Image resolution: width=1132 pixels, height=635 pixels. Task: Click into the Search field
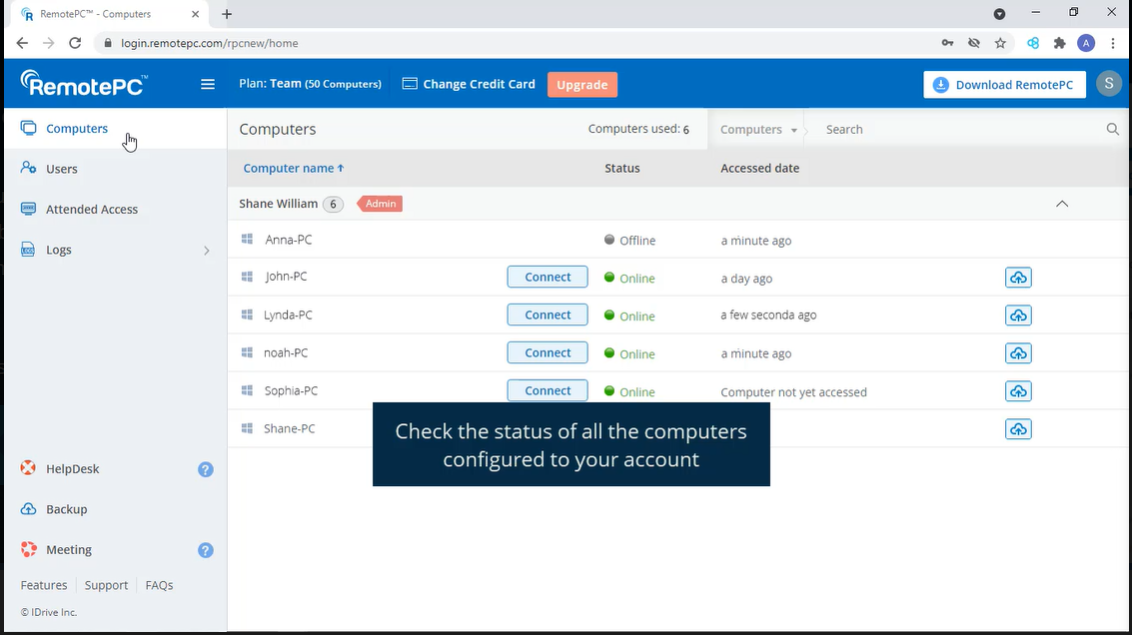pos(960,130)
